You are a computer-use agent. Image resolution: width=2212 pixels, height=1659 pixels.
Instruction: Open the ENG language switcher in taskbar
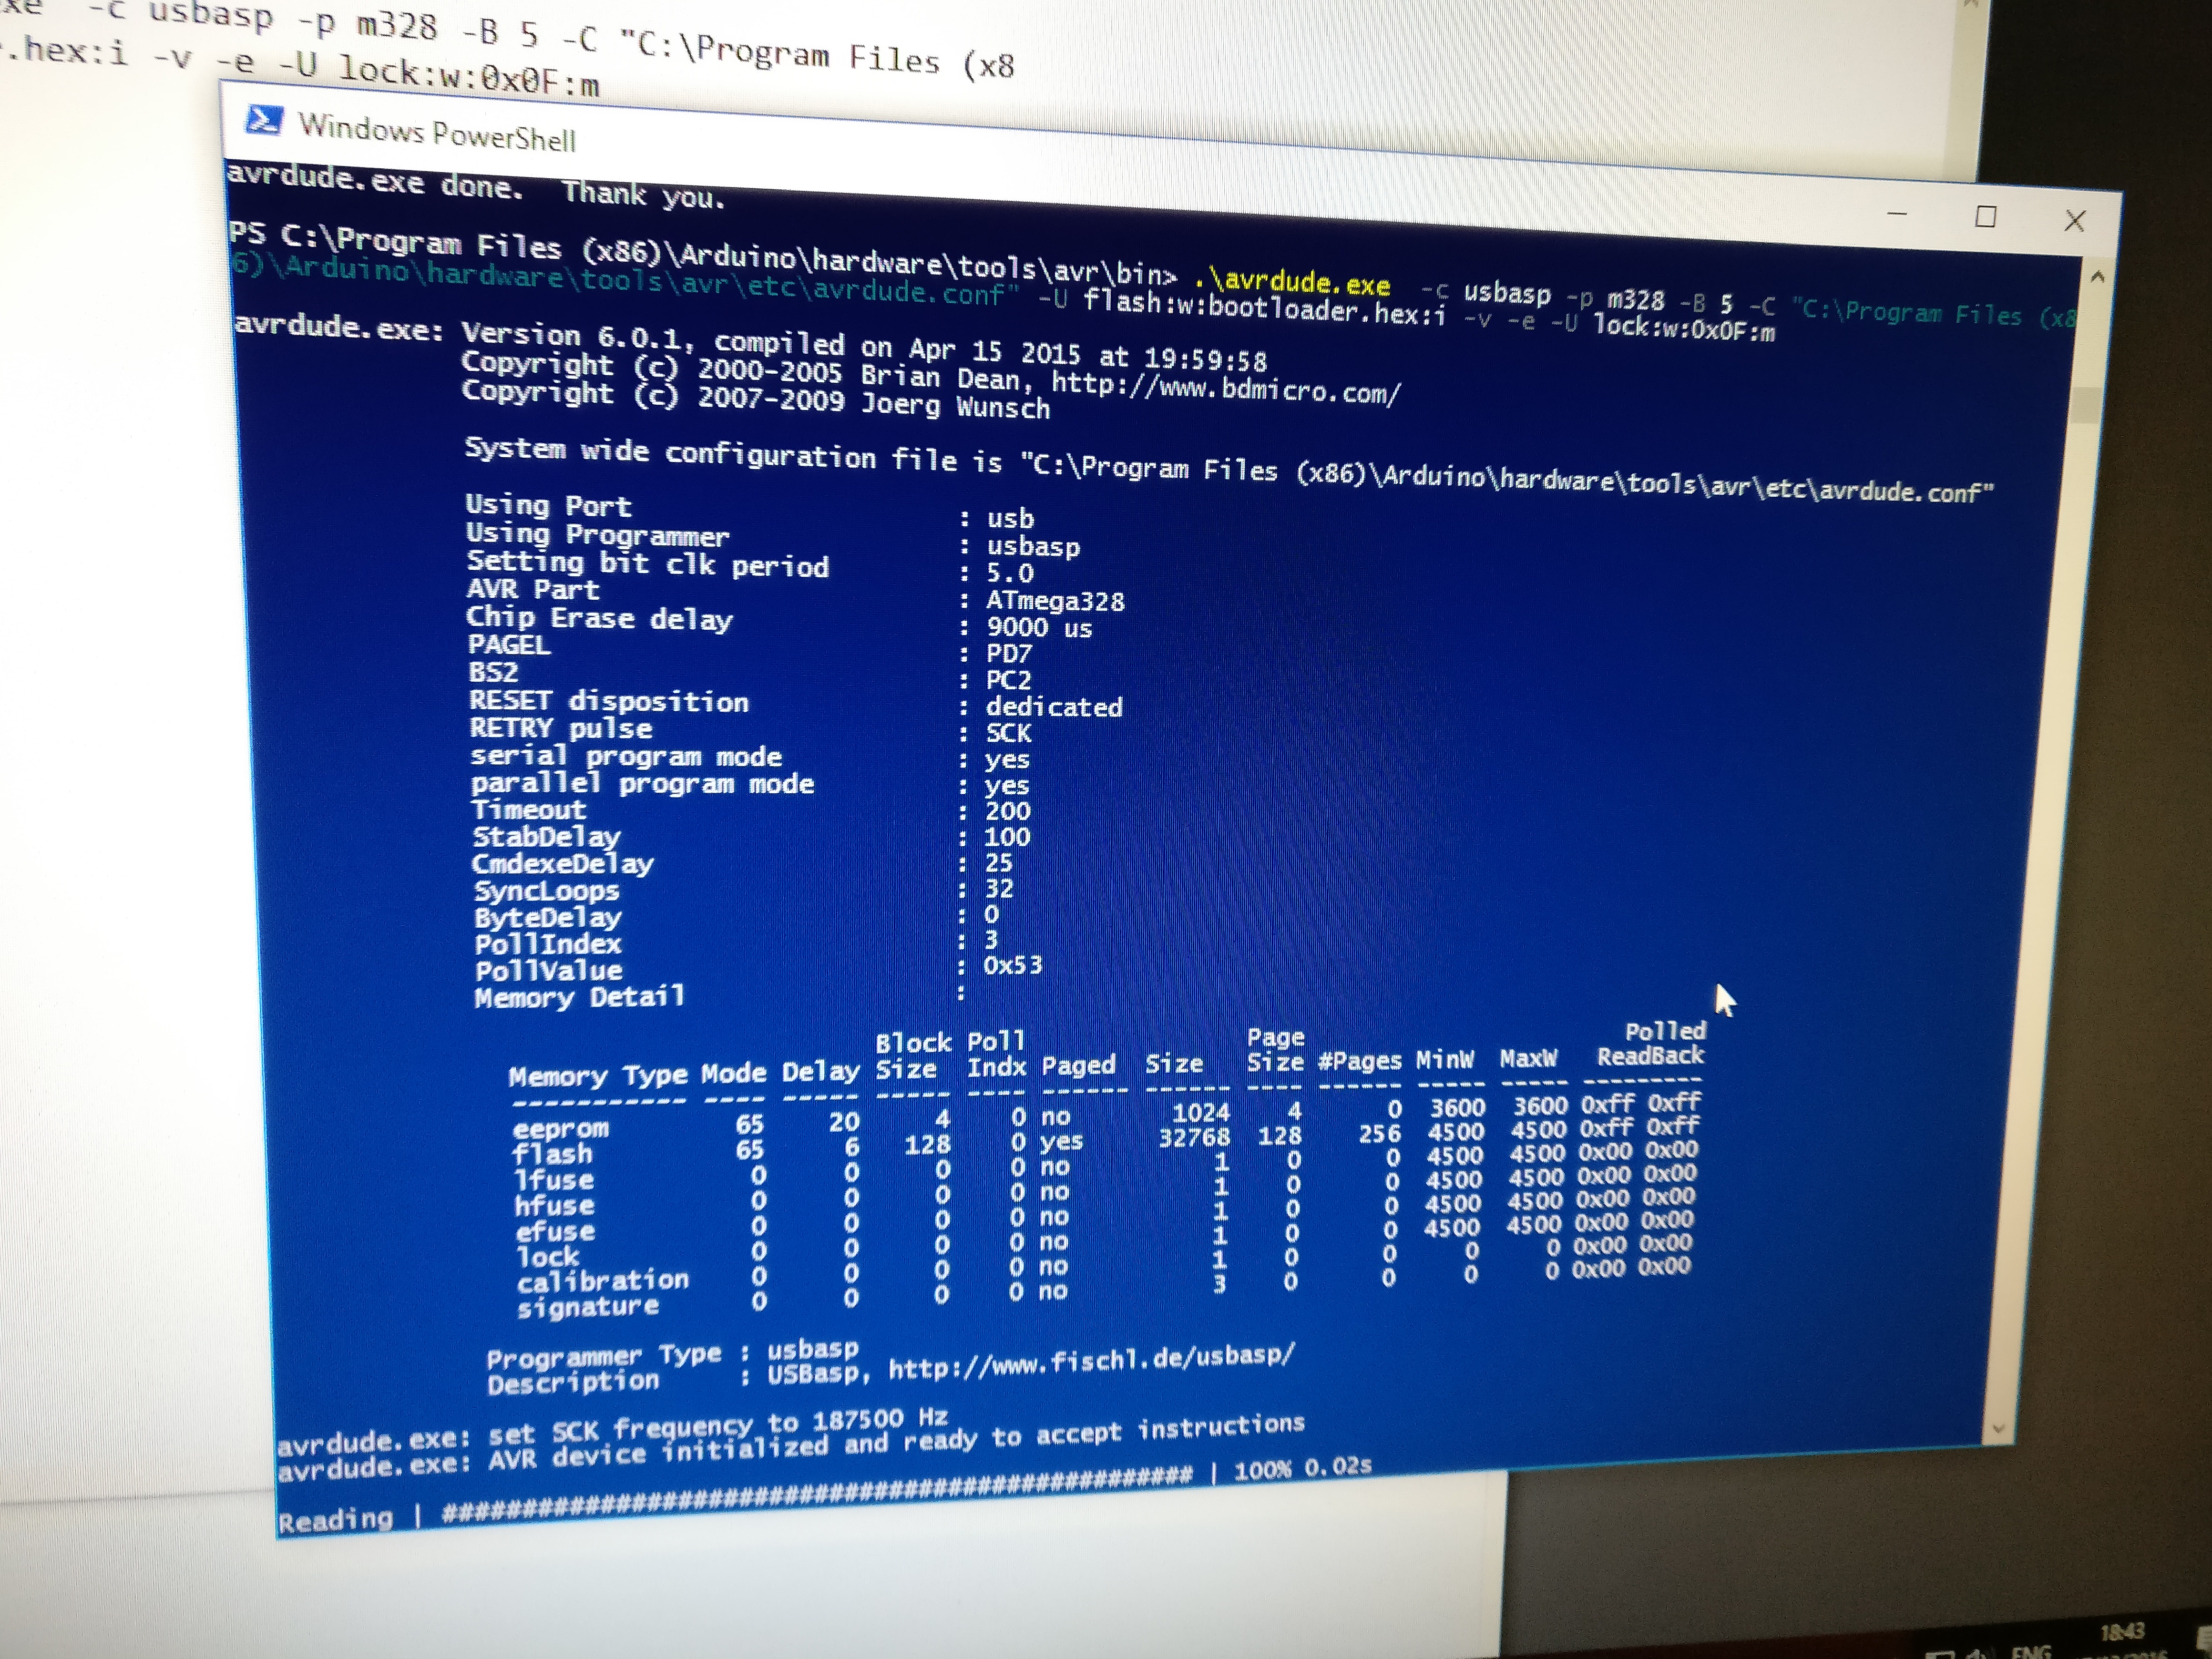[2031, 1652]
